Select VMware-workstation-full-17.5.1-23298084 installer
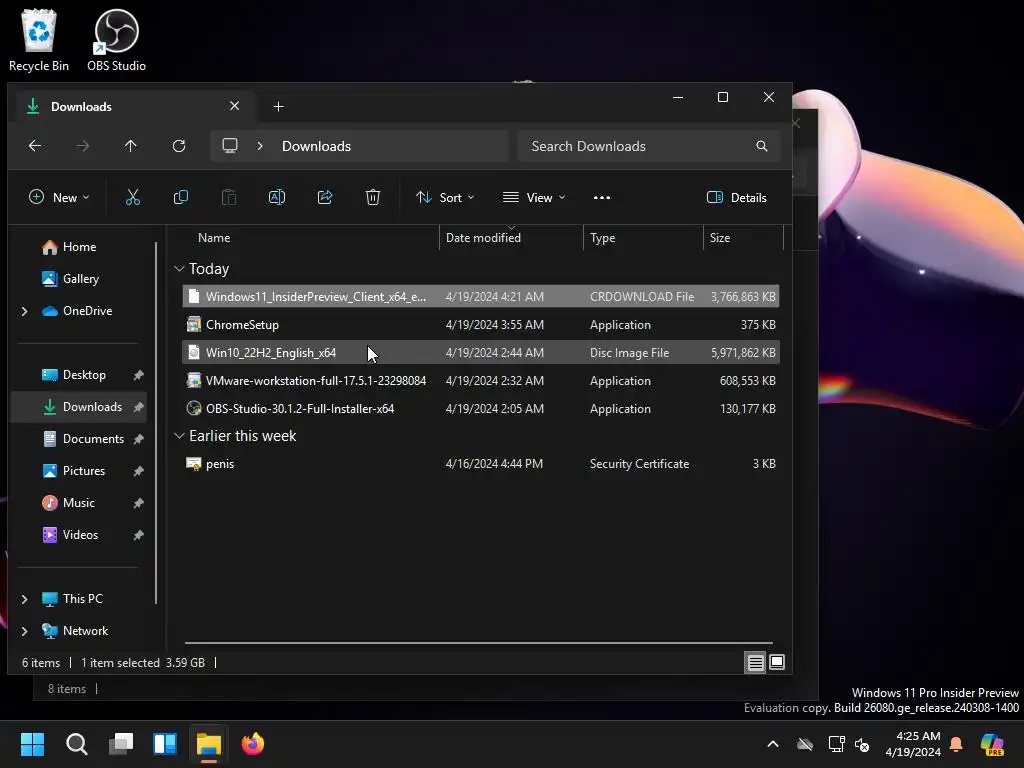The width and height of the screenshot is (1024, 768). click(x=481, y=381)
